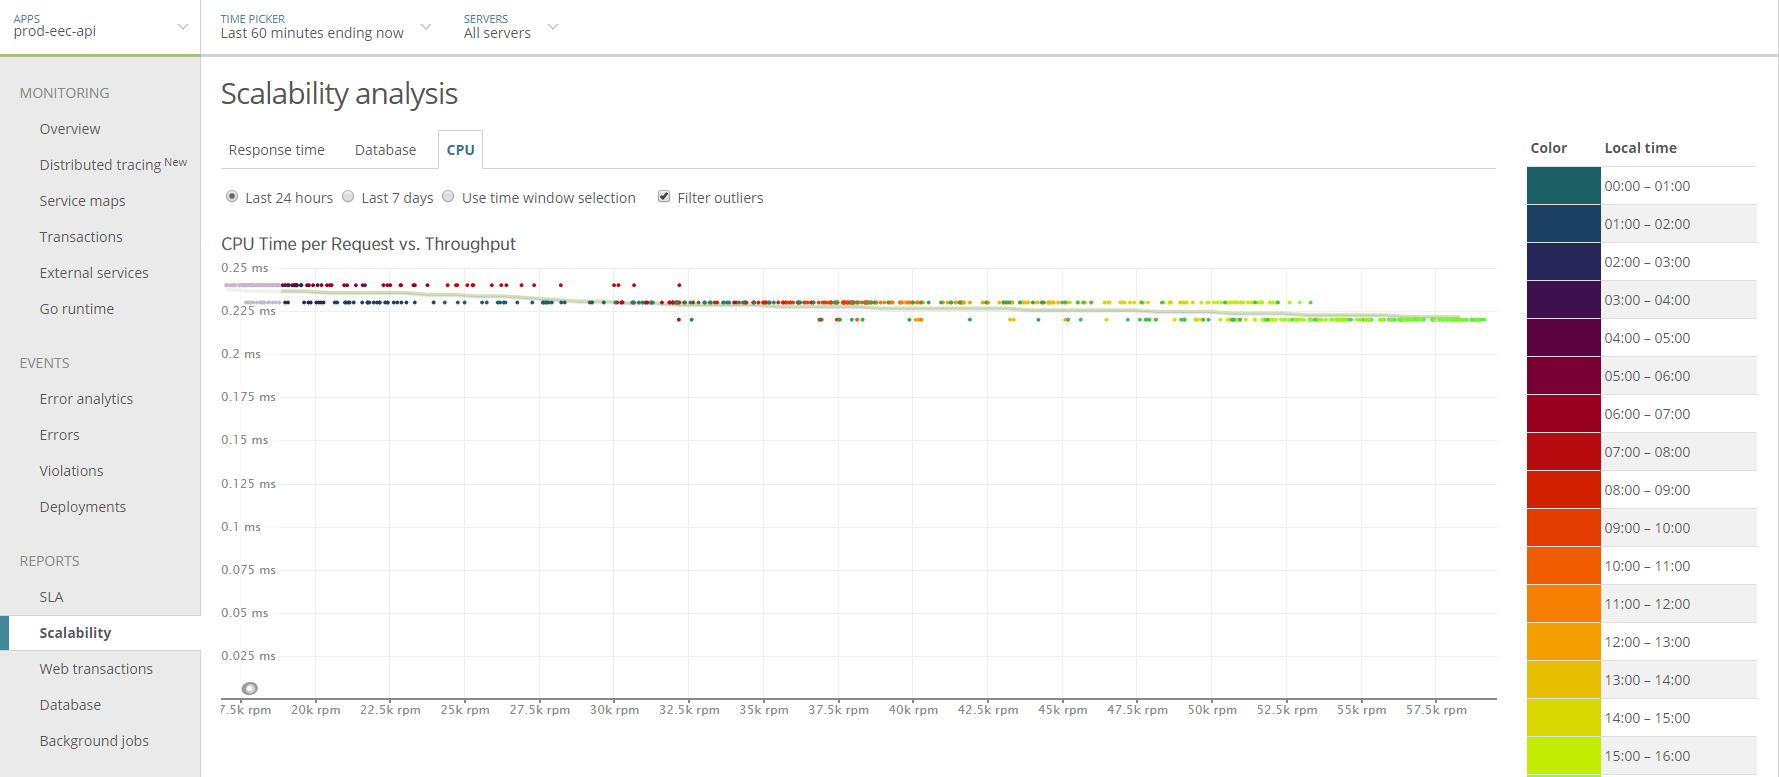Image resolution: width=1779 pixels, height=777 pixels.
Task: Navigate to Background jobs report
Action: tap(94, 741)
